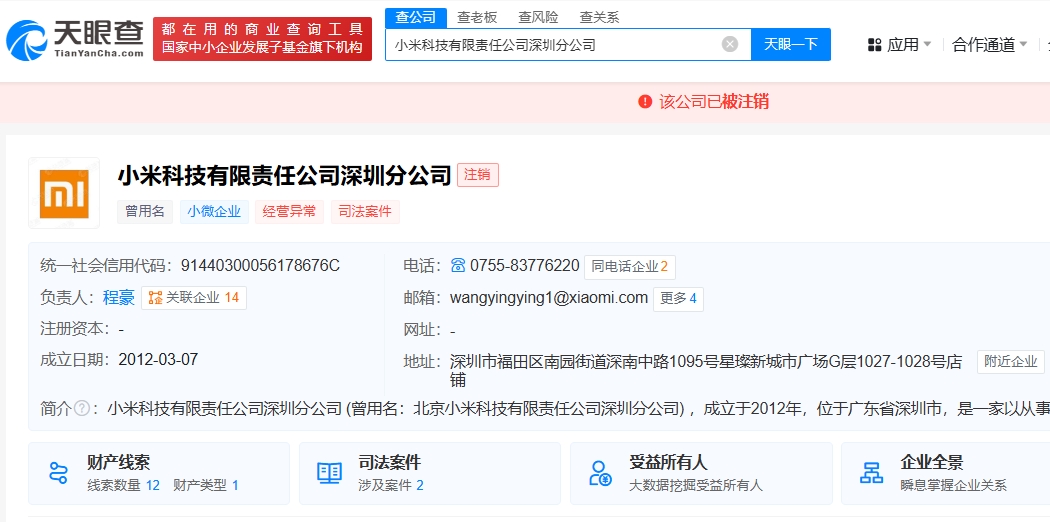Screen dimensions: 1050x522
Task: Click the company title 小米科技有限责任公司深圳分公司
Action: coord(285,175)
